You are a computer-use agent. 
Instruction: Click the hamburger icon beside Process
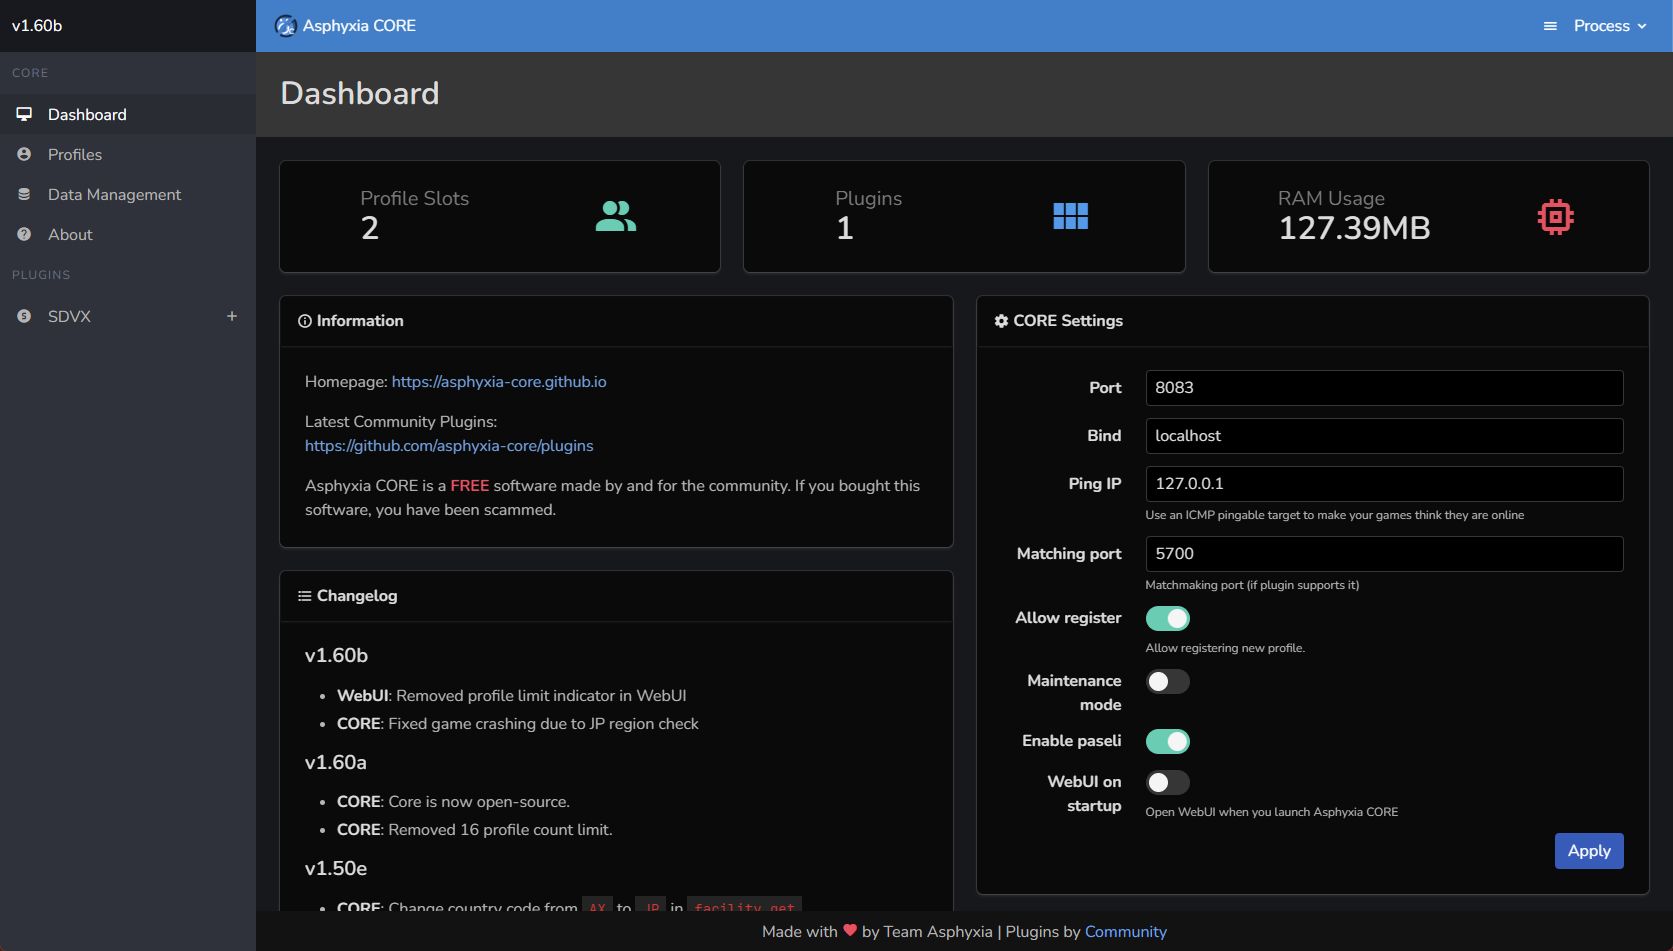1550,26
